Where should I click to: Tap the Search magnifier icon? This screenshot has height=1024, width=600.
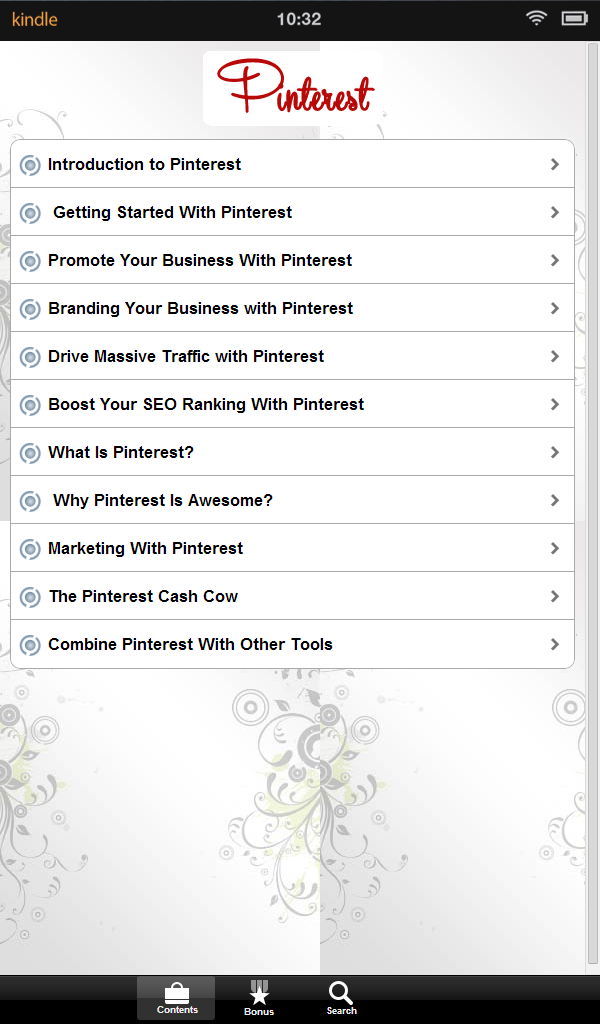click(x=341, y=993)
